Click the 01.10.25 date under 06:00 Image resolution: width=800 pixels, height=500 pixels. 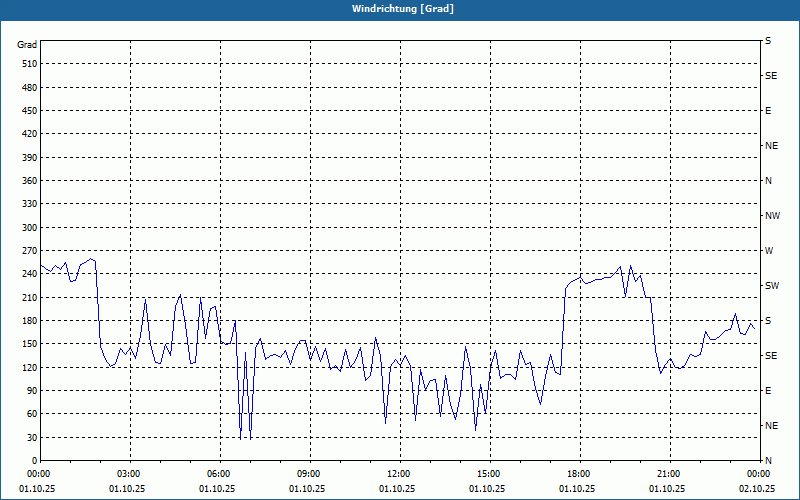(217, 489)
